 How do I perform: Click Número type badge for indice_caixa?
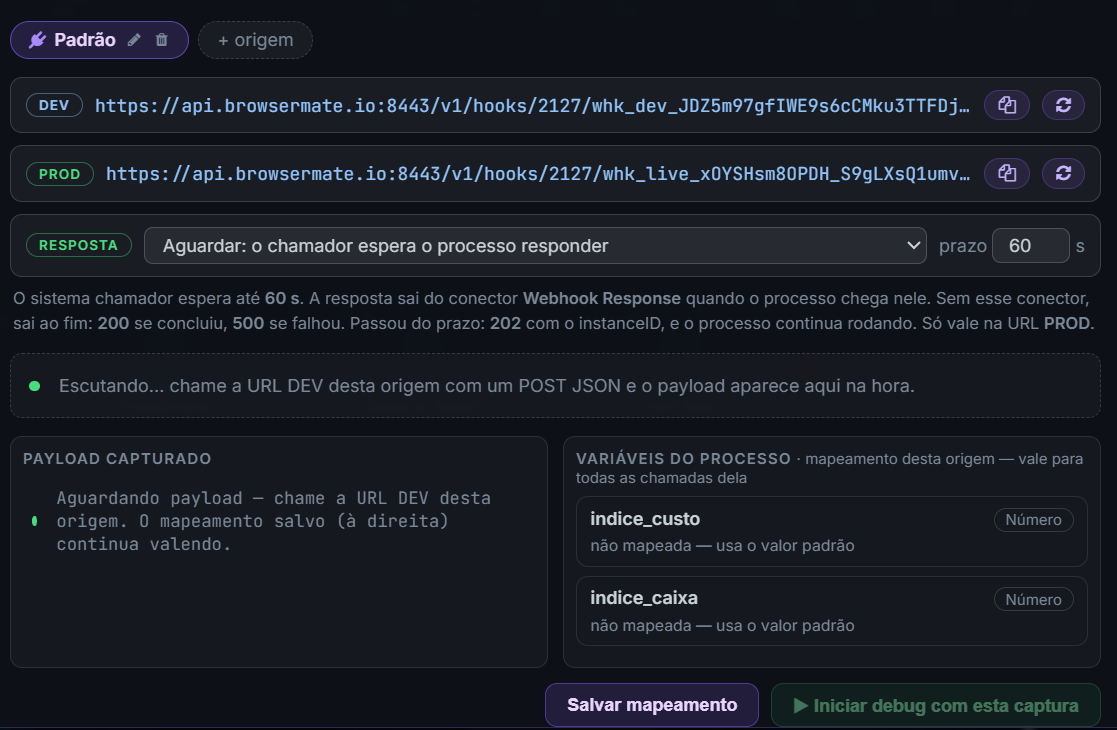click(1034, 600)
